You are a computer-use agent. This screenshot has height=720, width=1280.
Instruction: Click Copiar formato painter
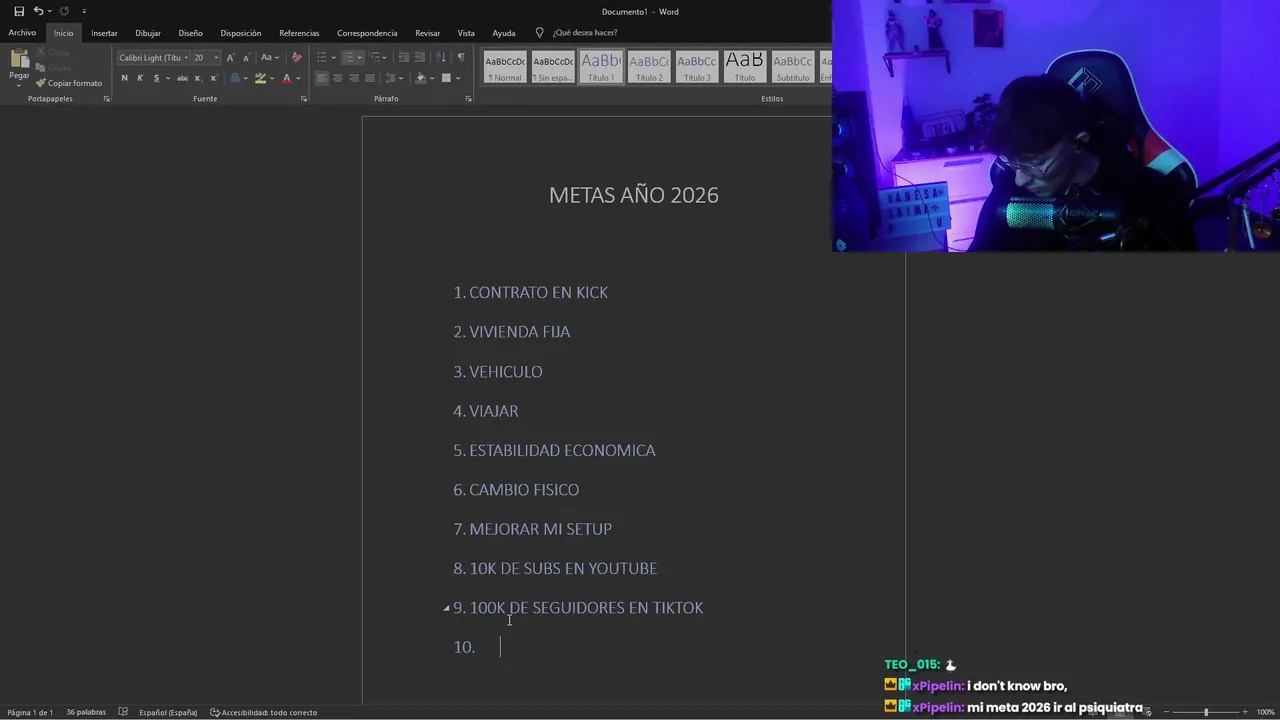point(69,83)
